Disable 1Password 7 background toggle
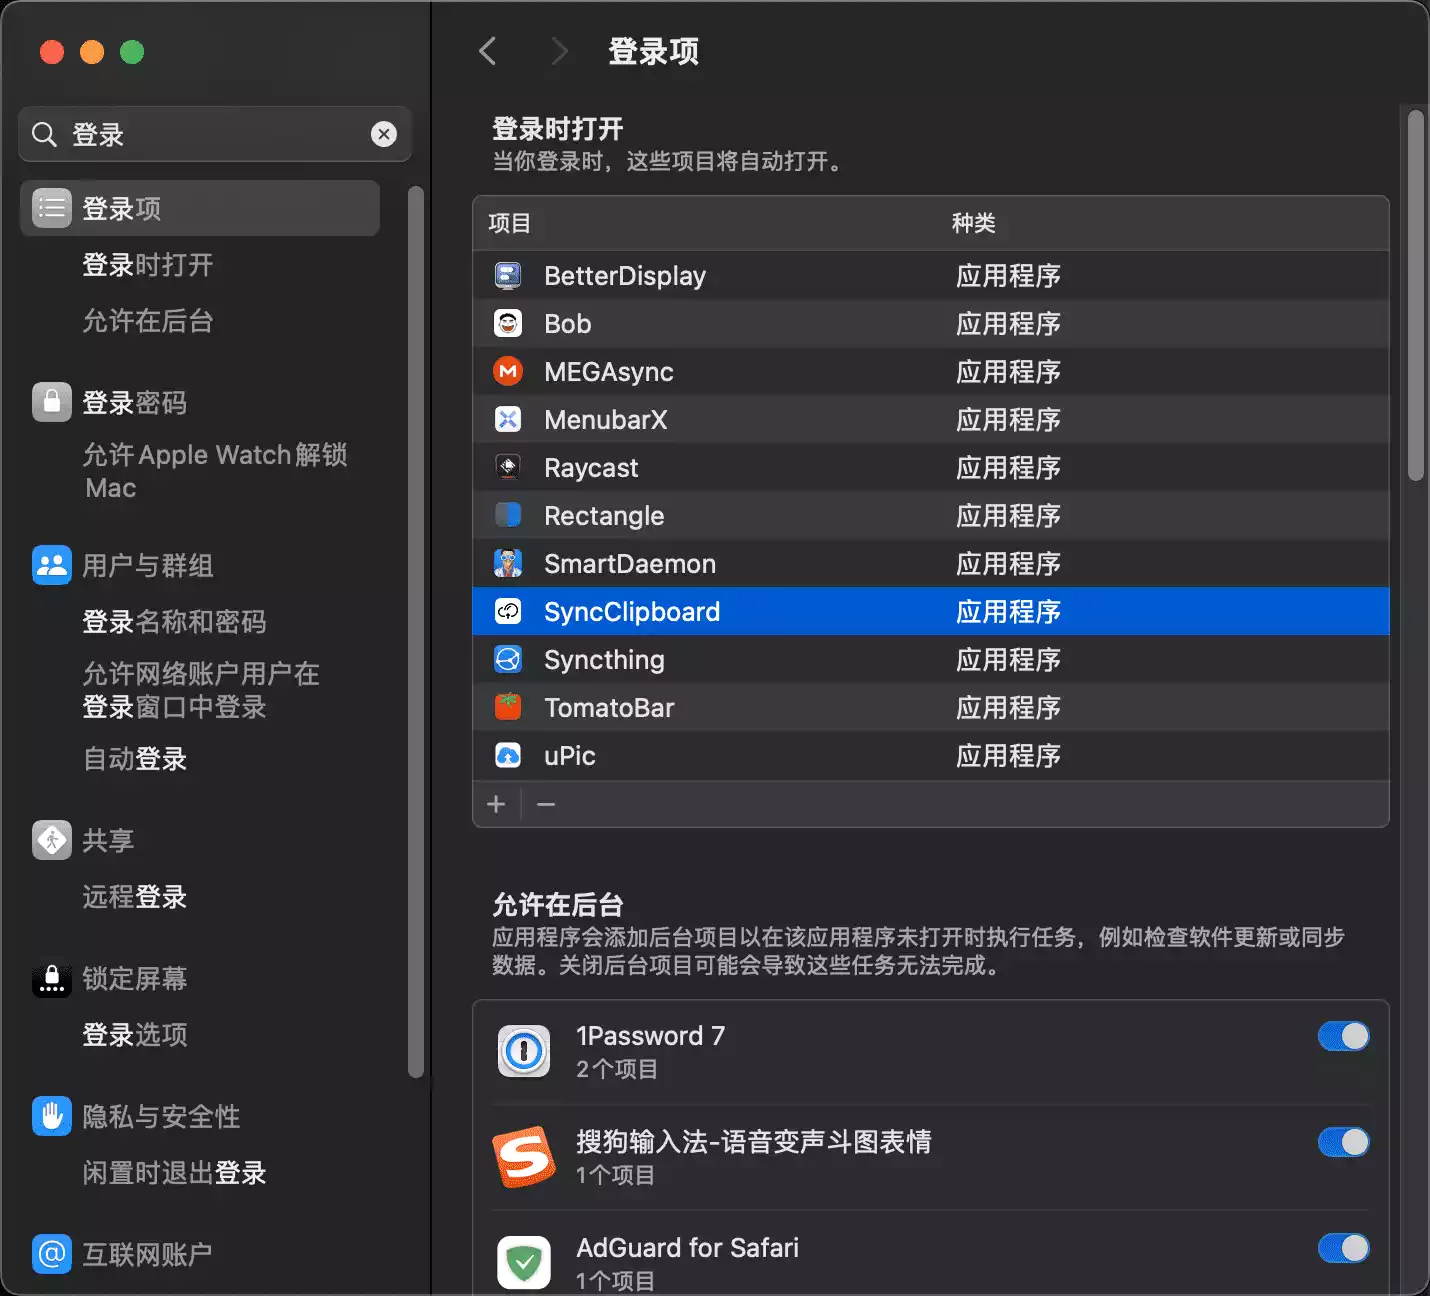The image size is (1430, 1296). [x=1342, y=1037]
